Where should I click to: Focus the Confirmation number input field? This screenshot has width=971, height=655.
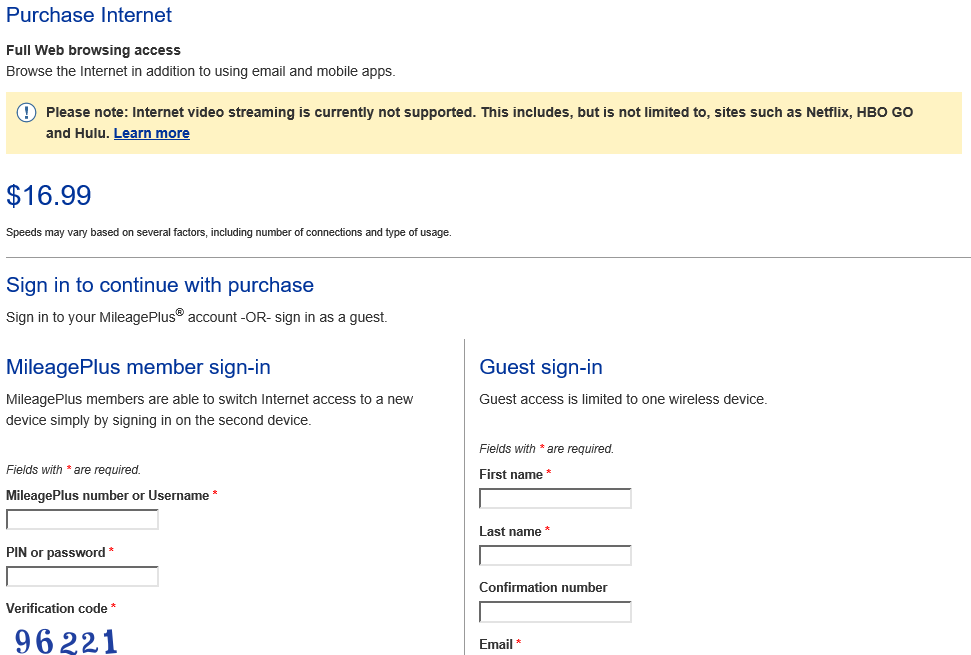555,612
